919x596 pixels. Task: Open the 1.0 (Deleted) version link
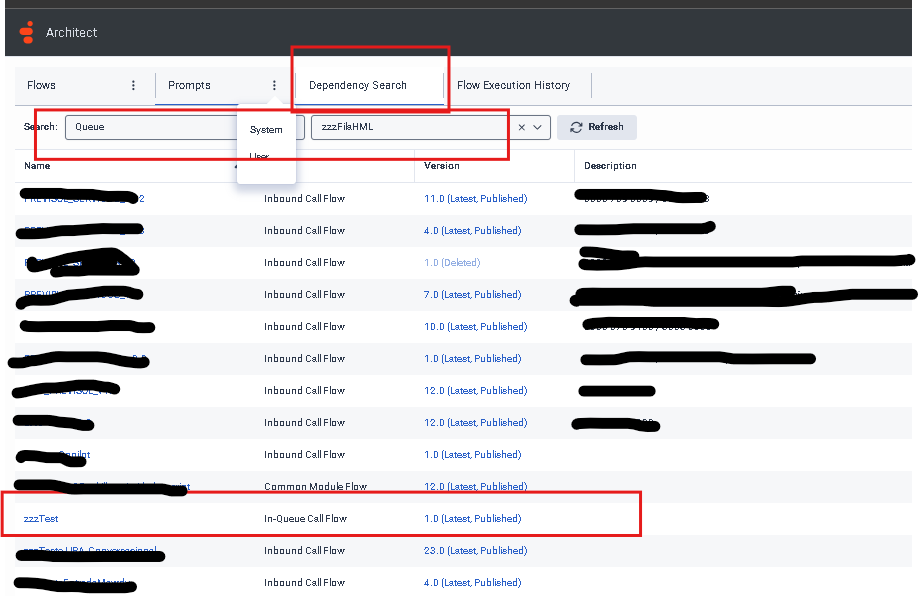coord(452,263)
